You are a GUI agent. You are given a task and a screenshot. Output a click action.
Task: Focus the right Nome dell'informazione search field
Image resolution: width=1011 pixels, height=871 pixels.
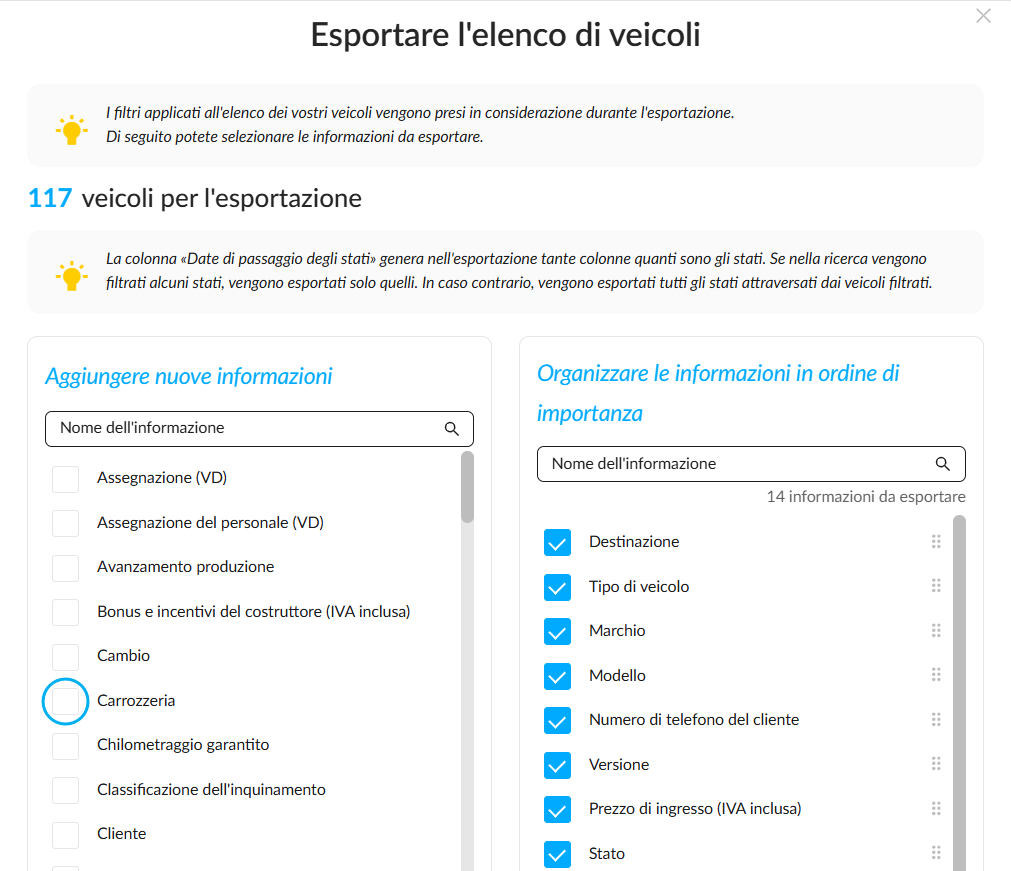point(751,464)
